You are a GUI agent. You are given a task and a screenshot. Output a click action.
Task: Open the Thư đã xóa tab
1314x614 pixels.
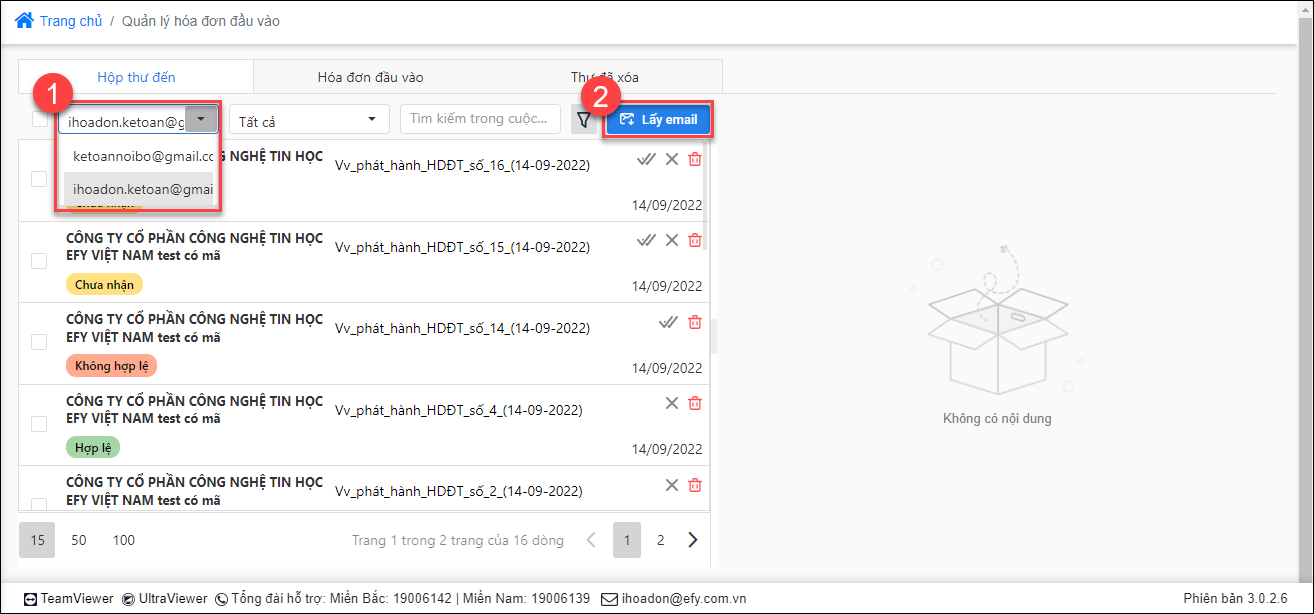tap(605, 77)
